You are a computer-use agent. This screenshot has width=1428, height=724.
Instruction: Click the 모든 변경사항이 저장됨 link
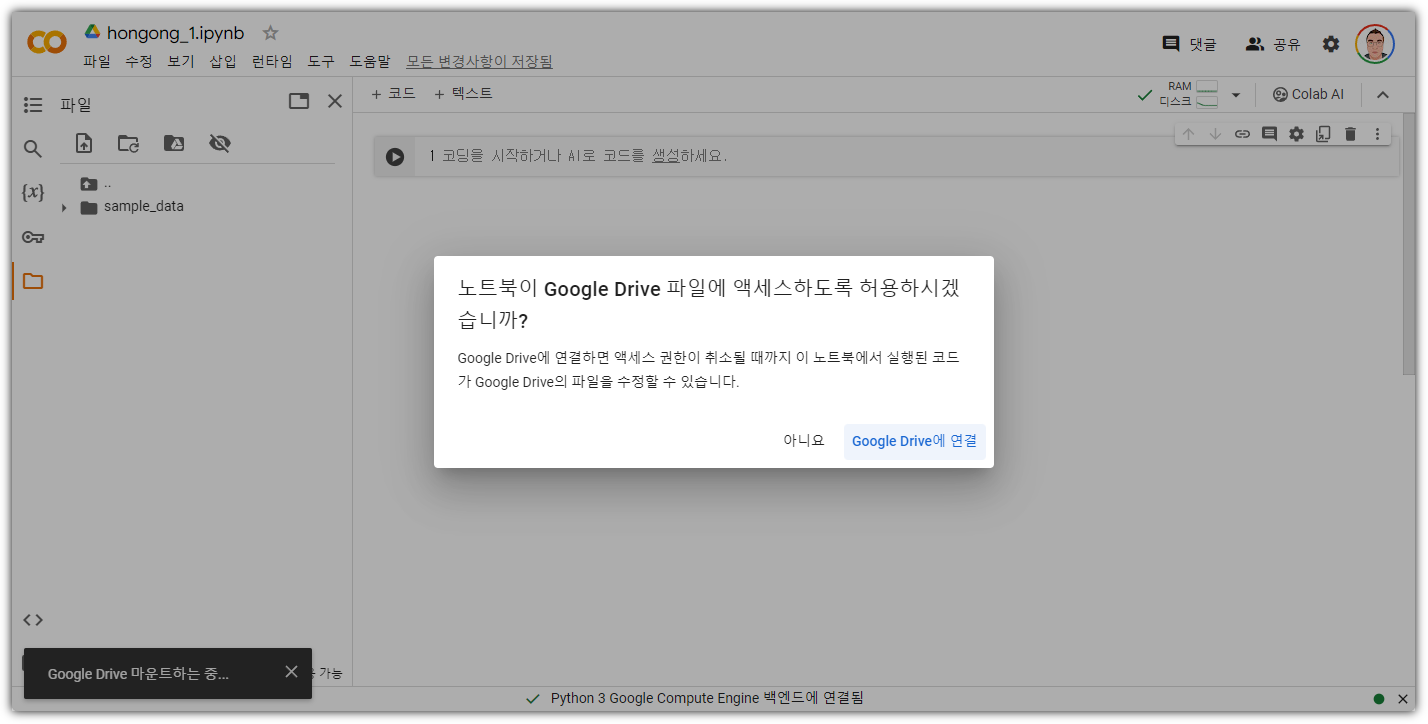pos(479,62)
